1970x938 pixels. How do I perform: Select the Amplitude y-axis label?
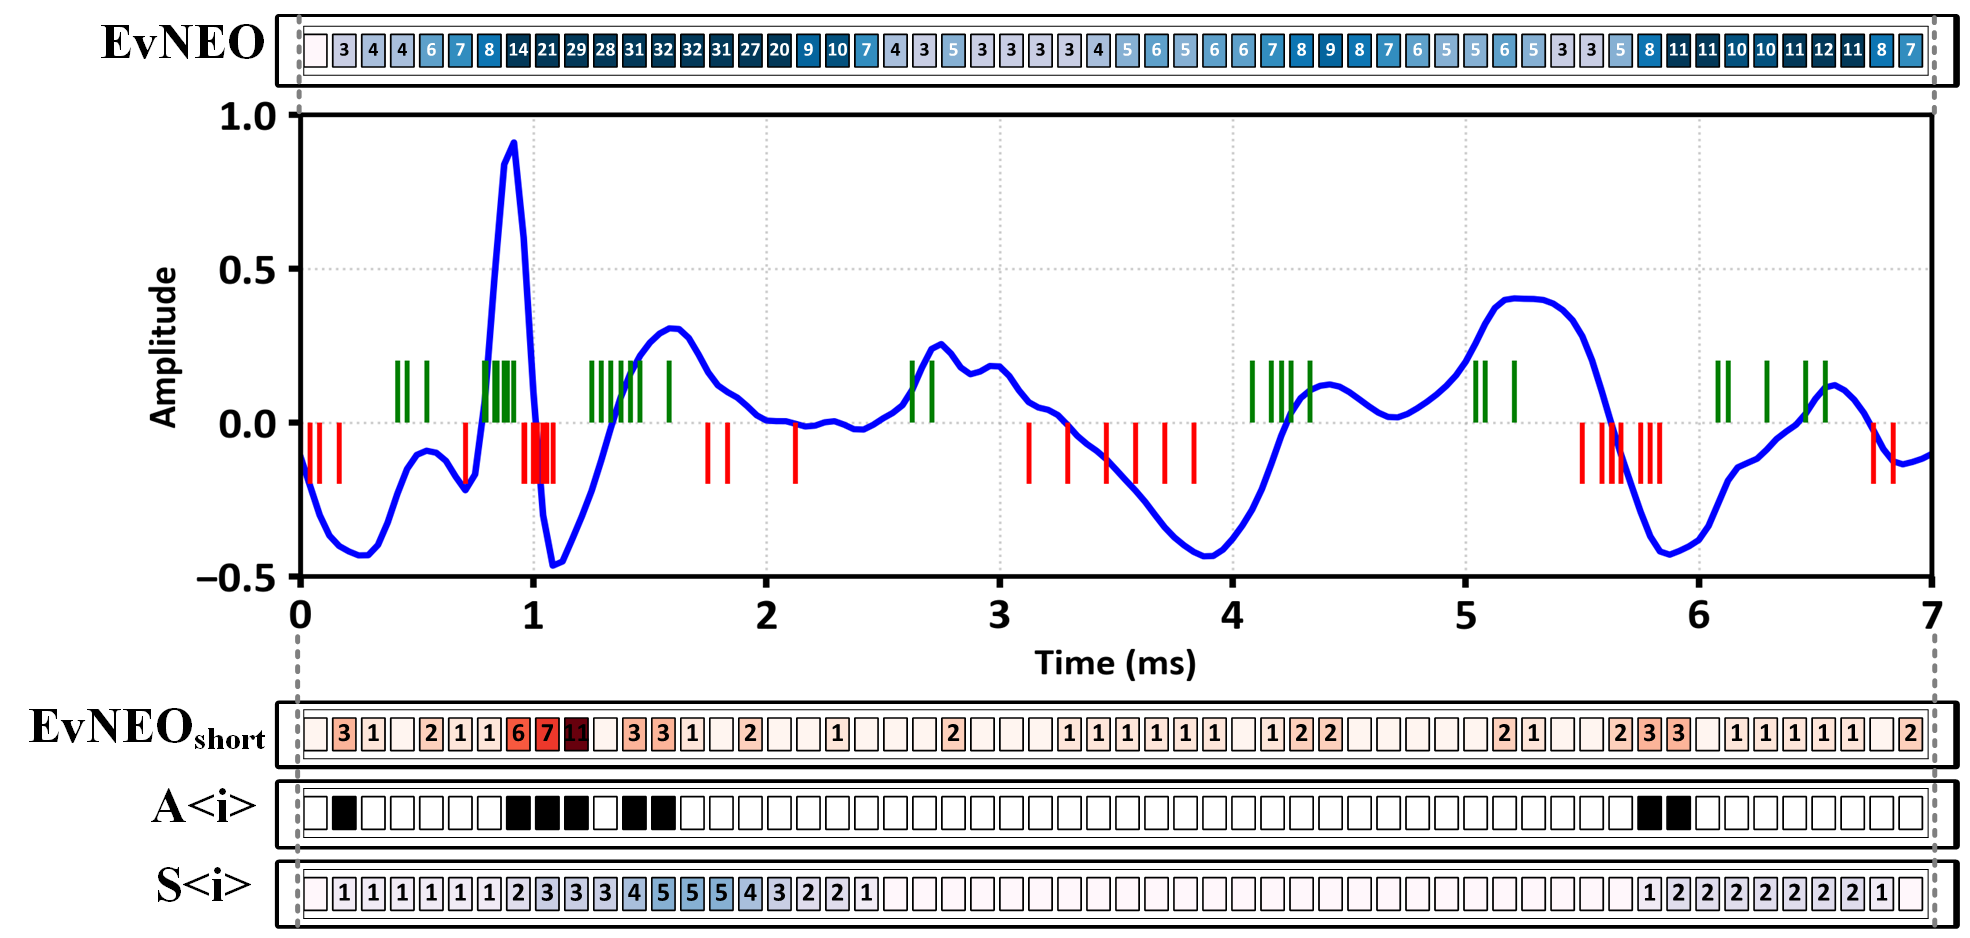pos(163,347)
